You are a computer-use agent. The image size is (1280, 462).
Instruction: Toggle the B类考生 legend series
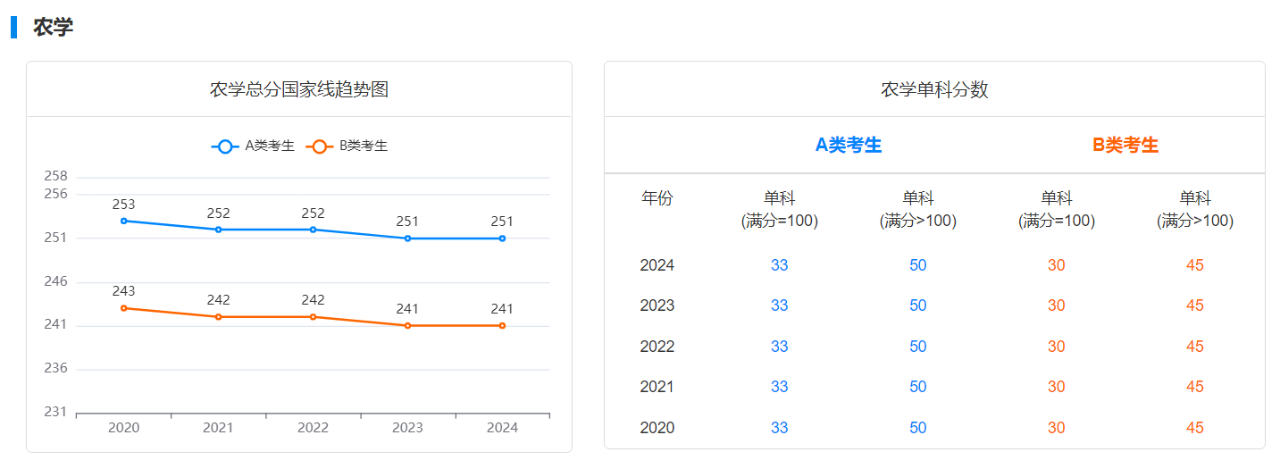point(347,146)
